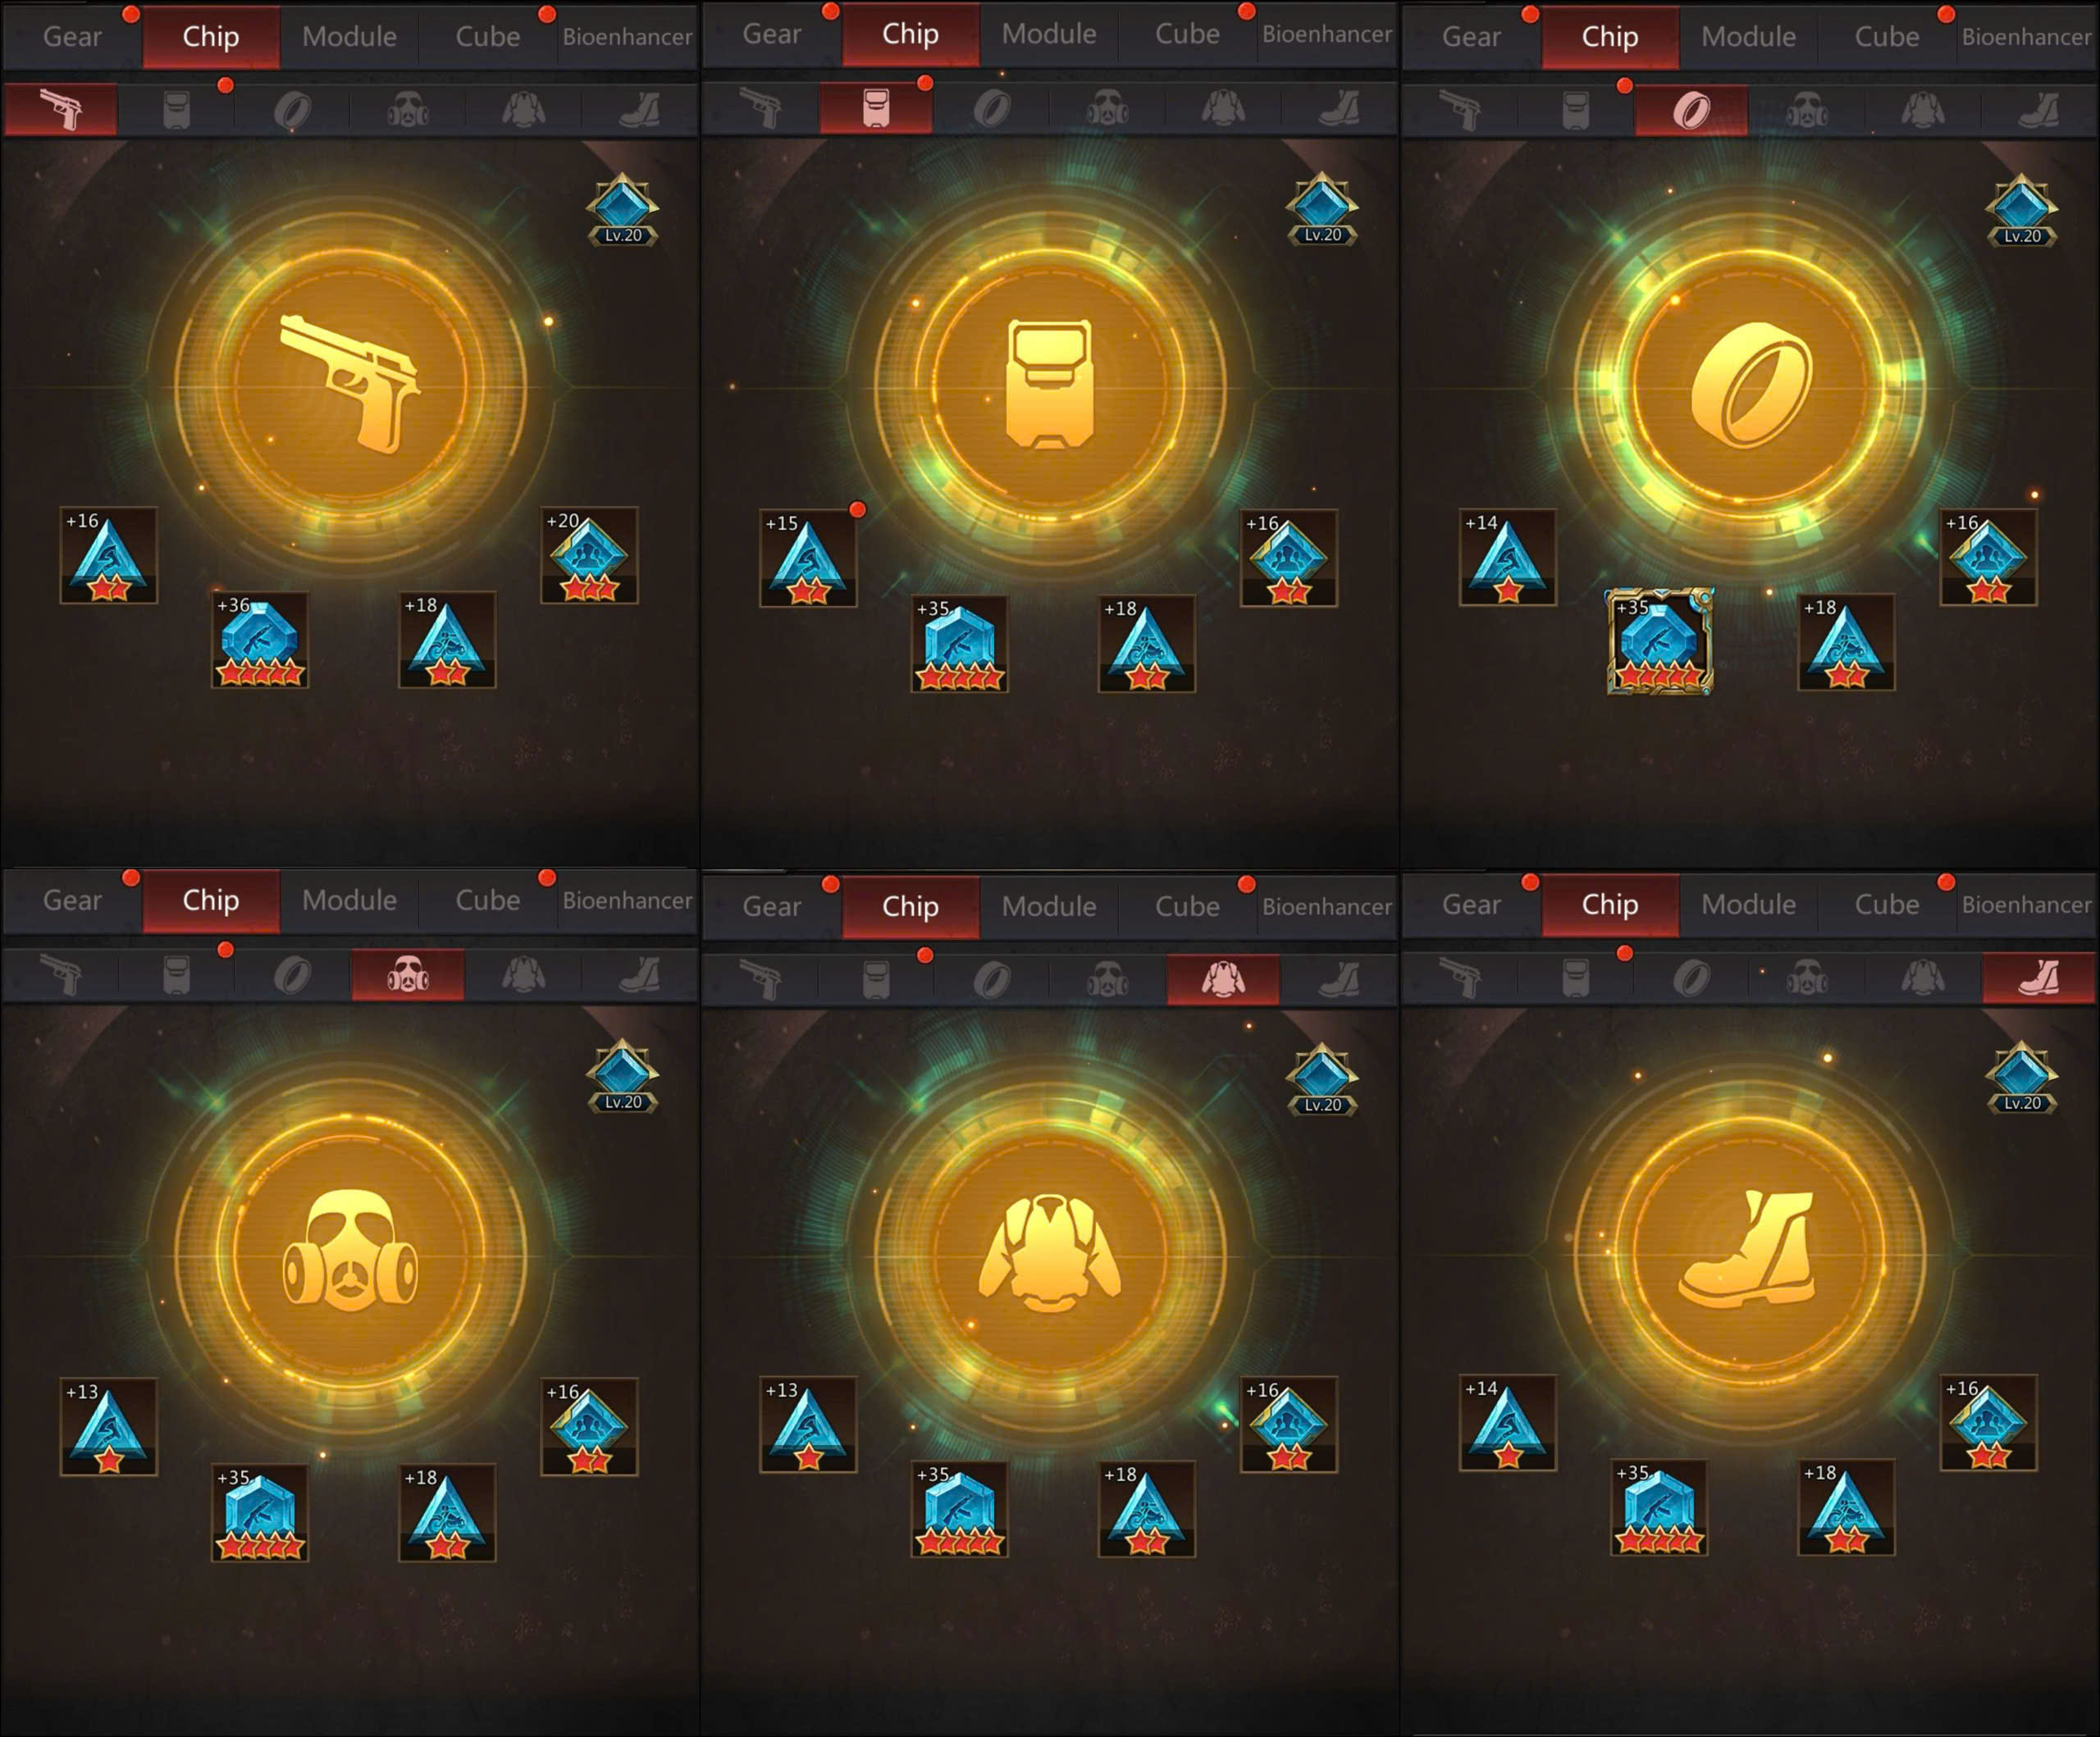Select the red highlighted armor vest slot tab
Viewport: 2100px width, 1737px height.
(x=876, y=108)
